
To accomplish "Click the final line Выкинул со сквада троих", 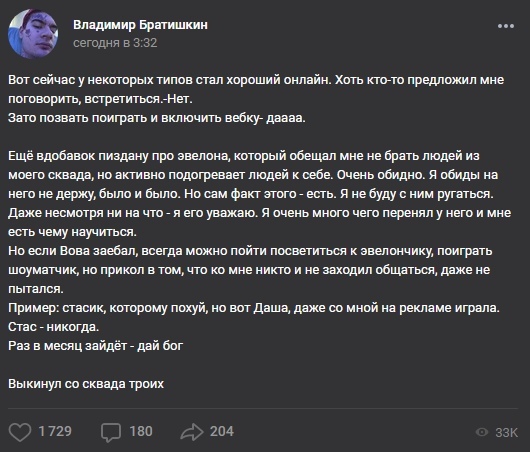I will pos(86,384).
